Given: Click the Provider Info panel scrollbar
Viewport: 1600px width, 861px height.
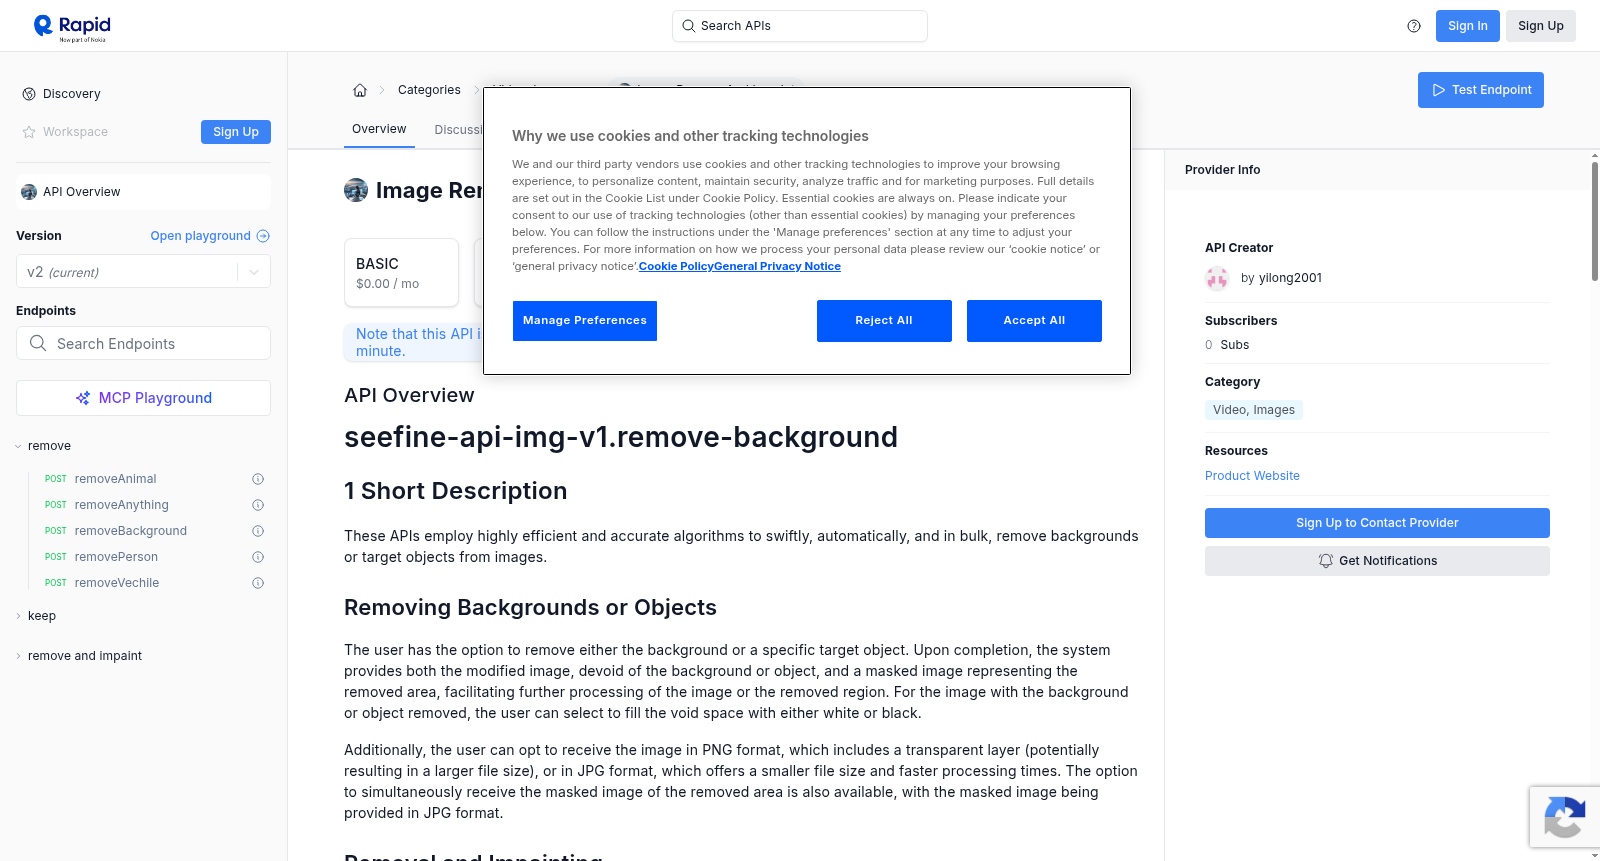Looking at the screenshot, I should point(1595,222).
